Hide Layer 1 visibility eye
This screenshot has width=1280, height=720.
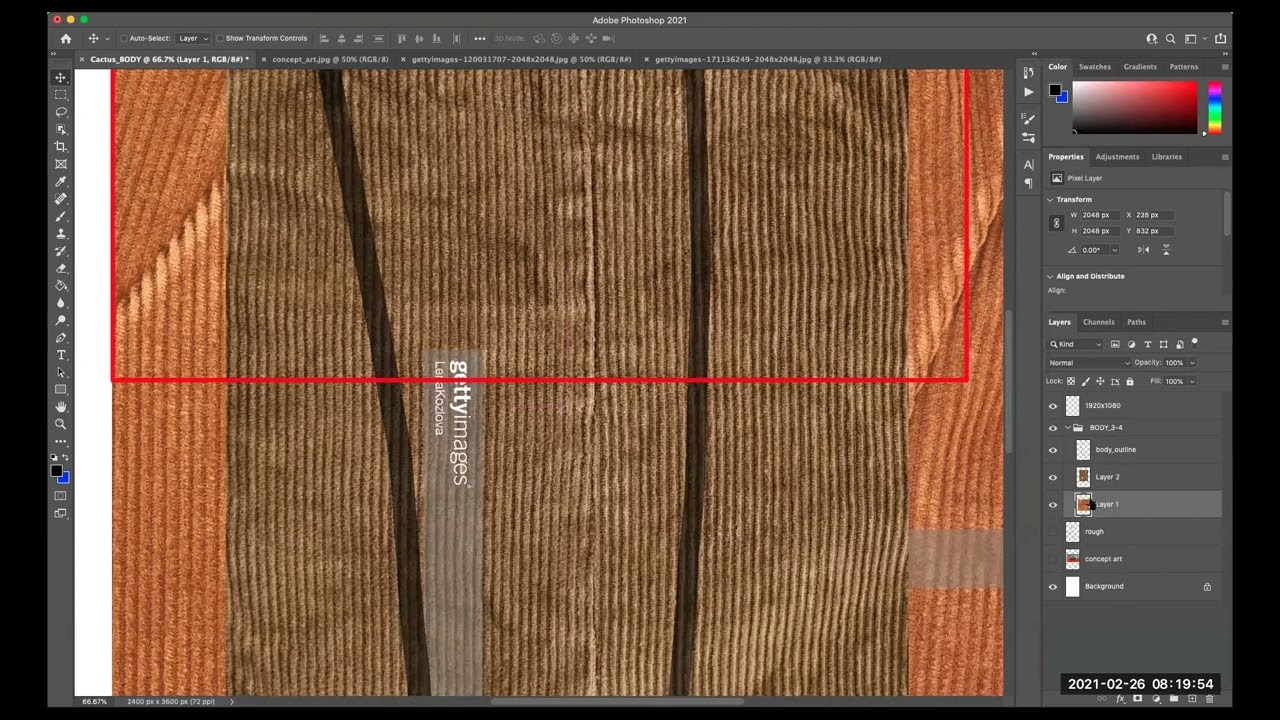tap(1052, 505)
